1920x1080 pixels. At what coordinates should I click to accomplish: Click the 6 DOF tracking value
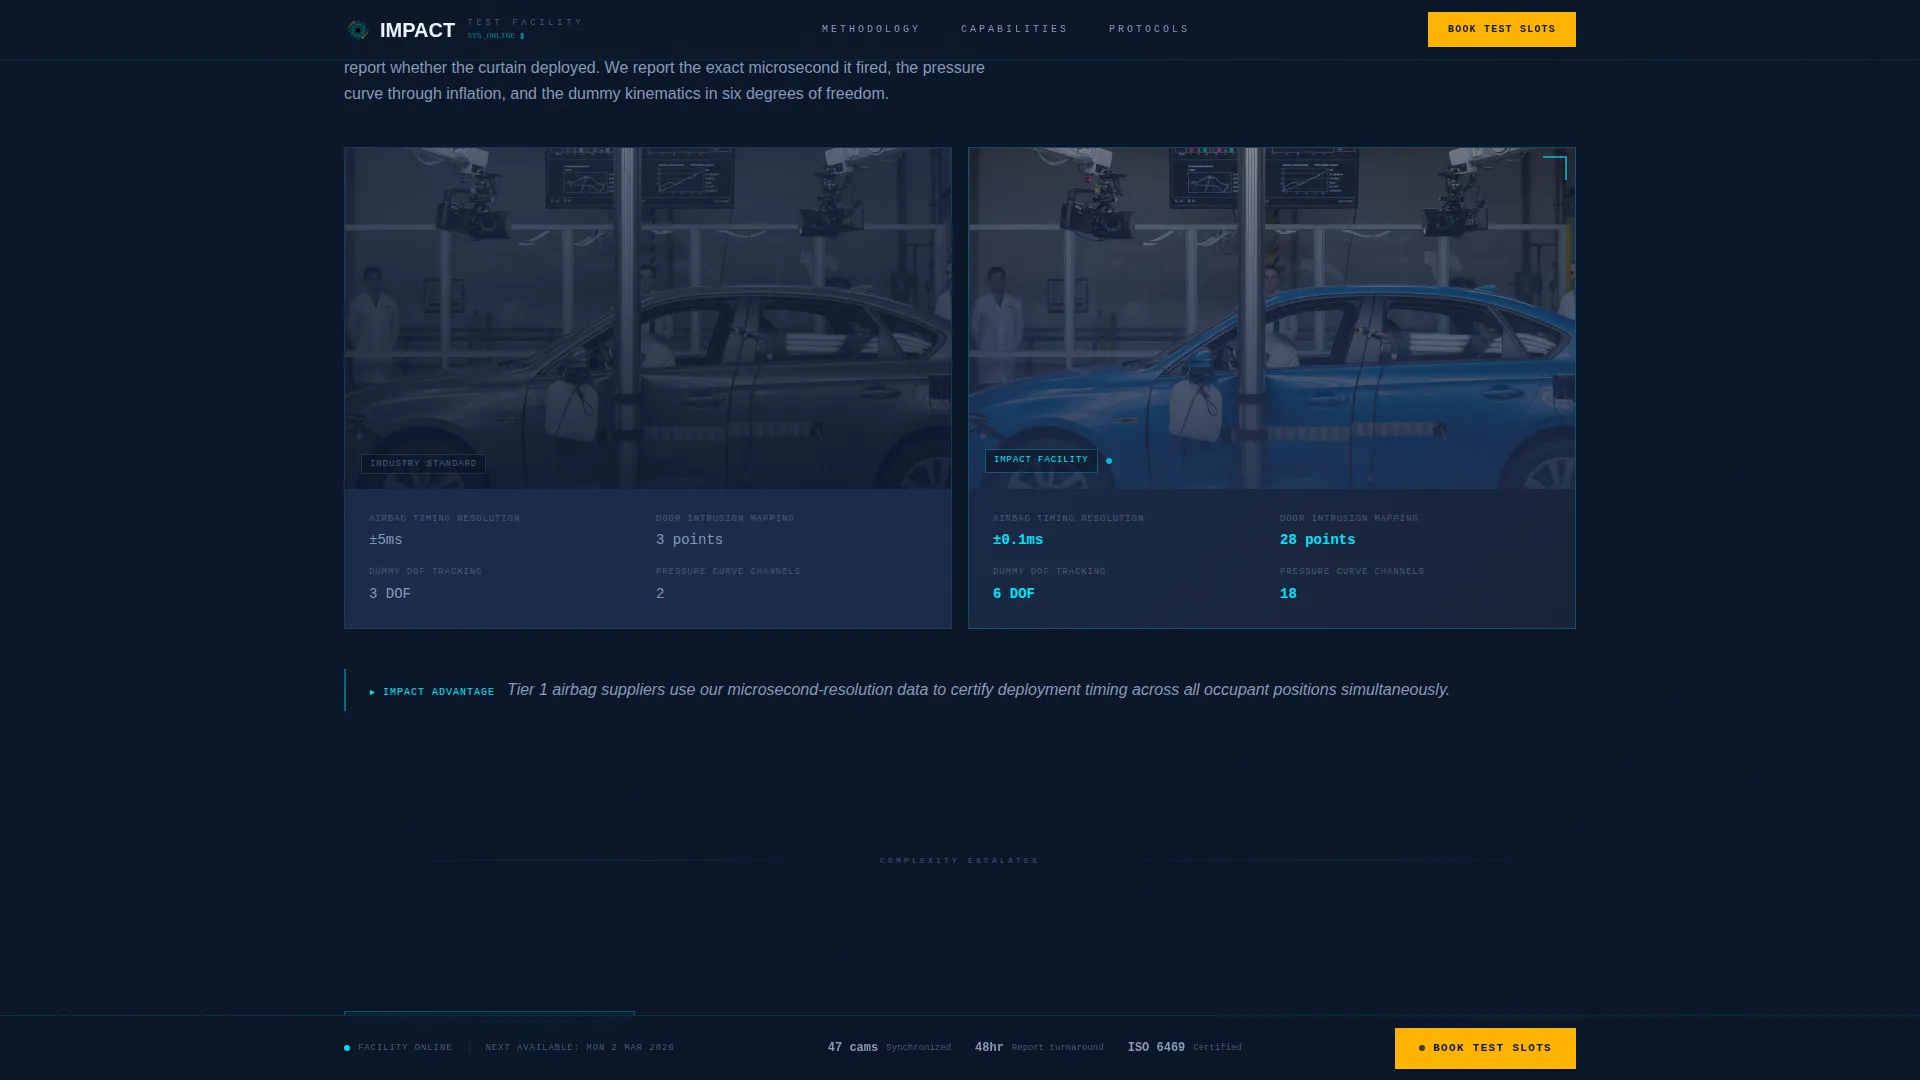(1014, 594)
